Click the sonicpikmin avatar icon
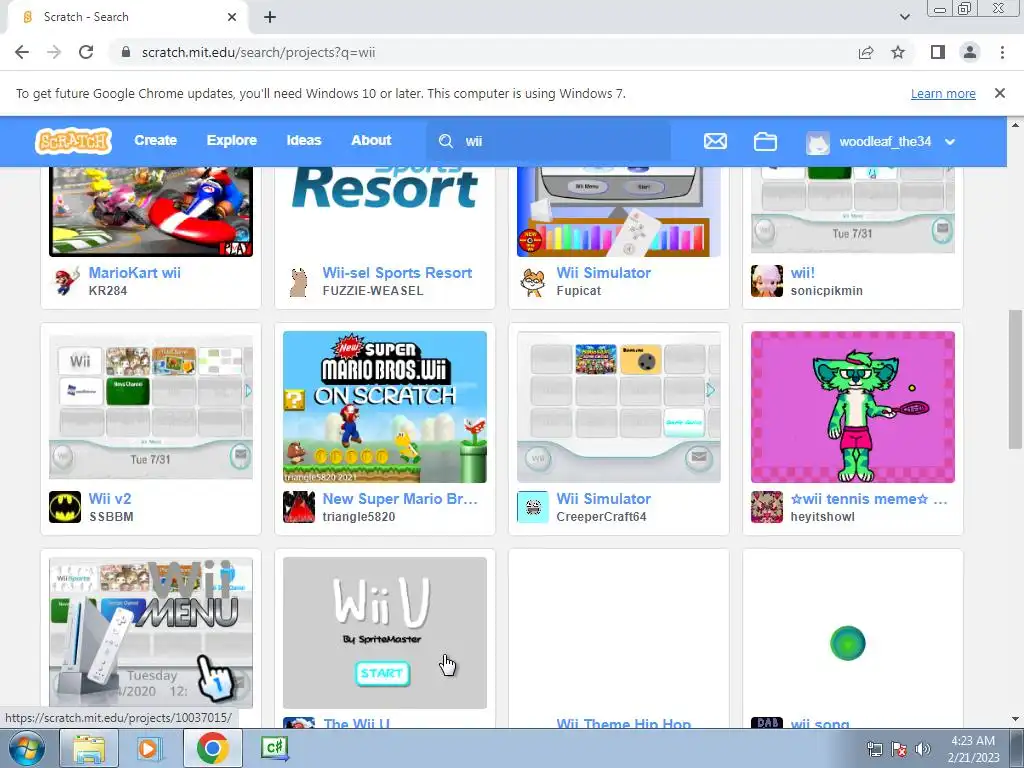Screen dimensions: 1024x768 point(767,281)
